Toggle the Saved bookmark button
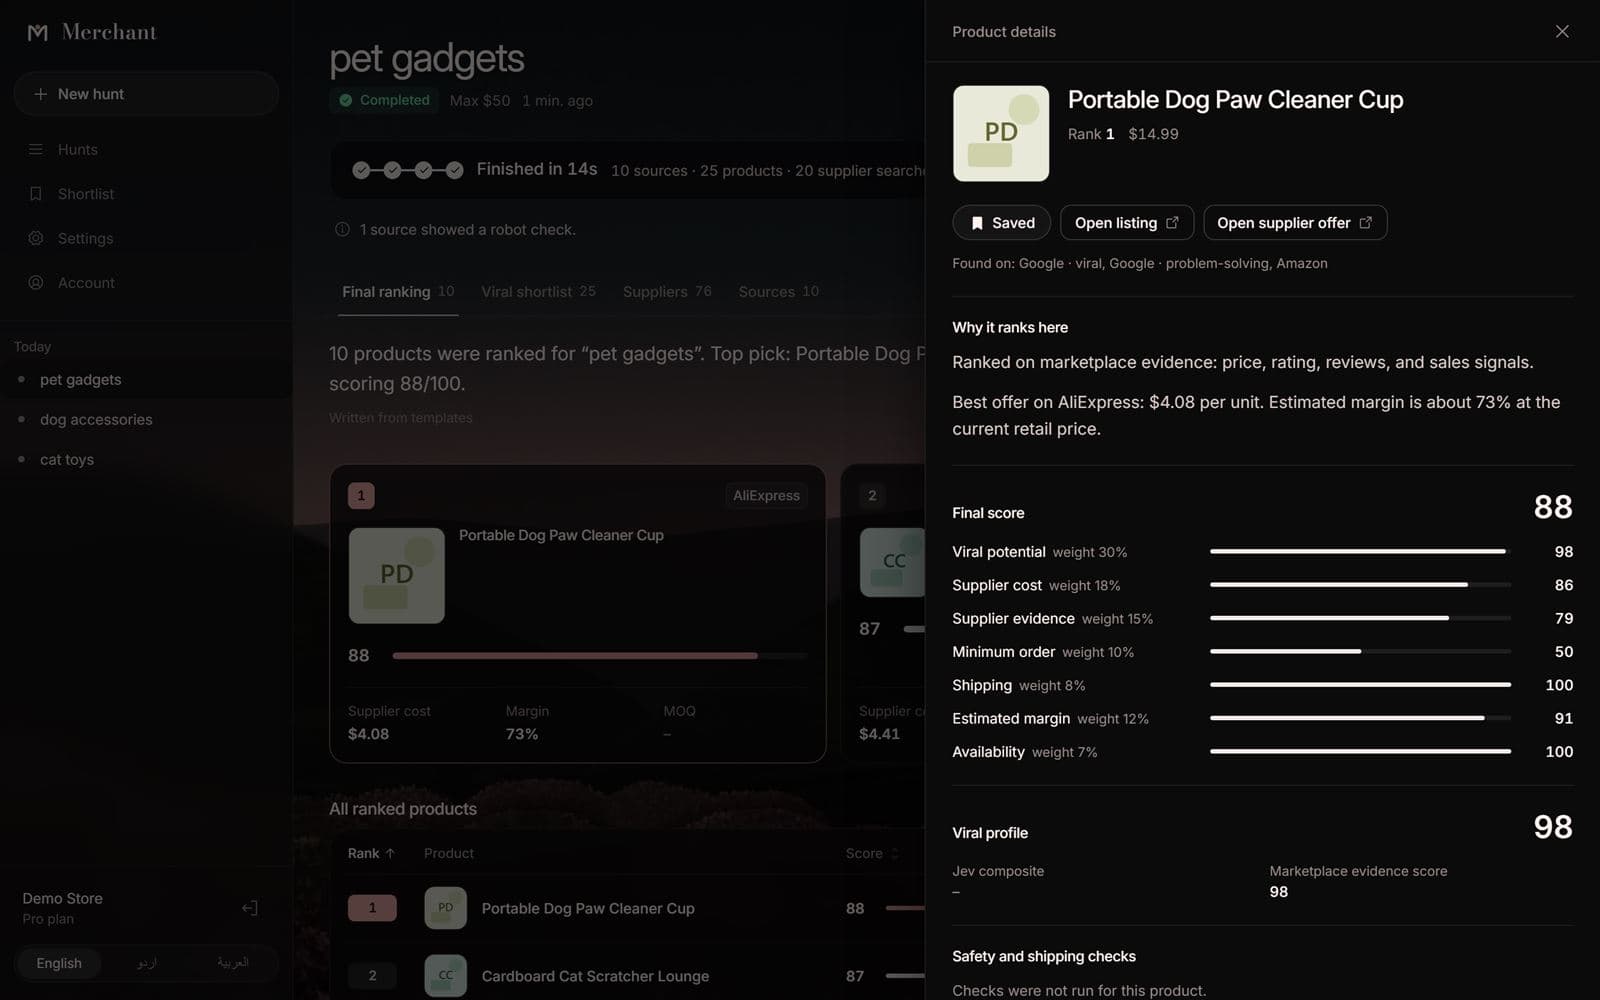1600x1000 pixels. click(1001, 223)
